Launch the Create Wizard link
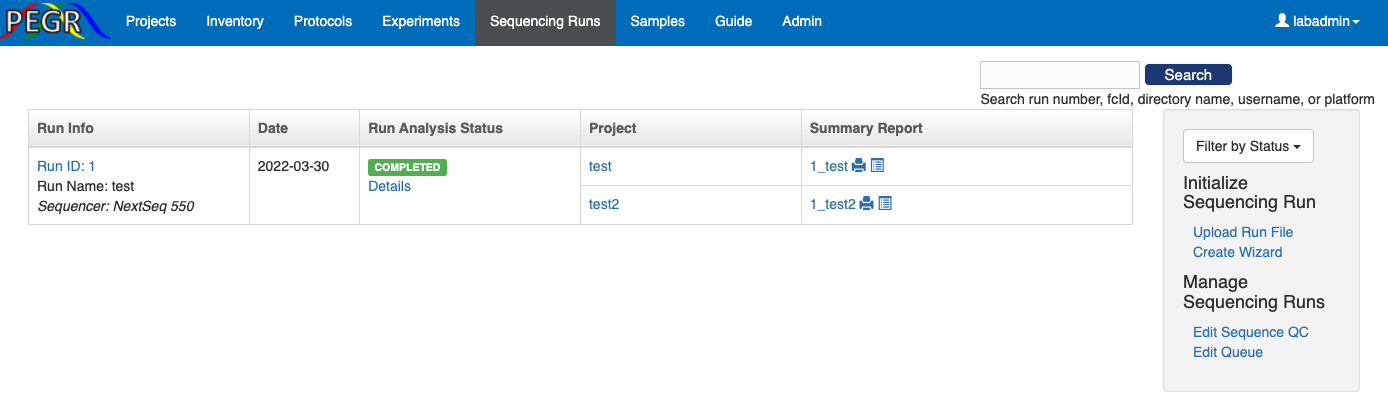The image size is (1388, 404). 1237,252
